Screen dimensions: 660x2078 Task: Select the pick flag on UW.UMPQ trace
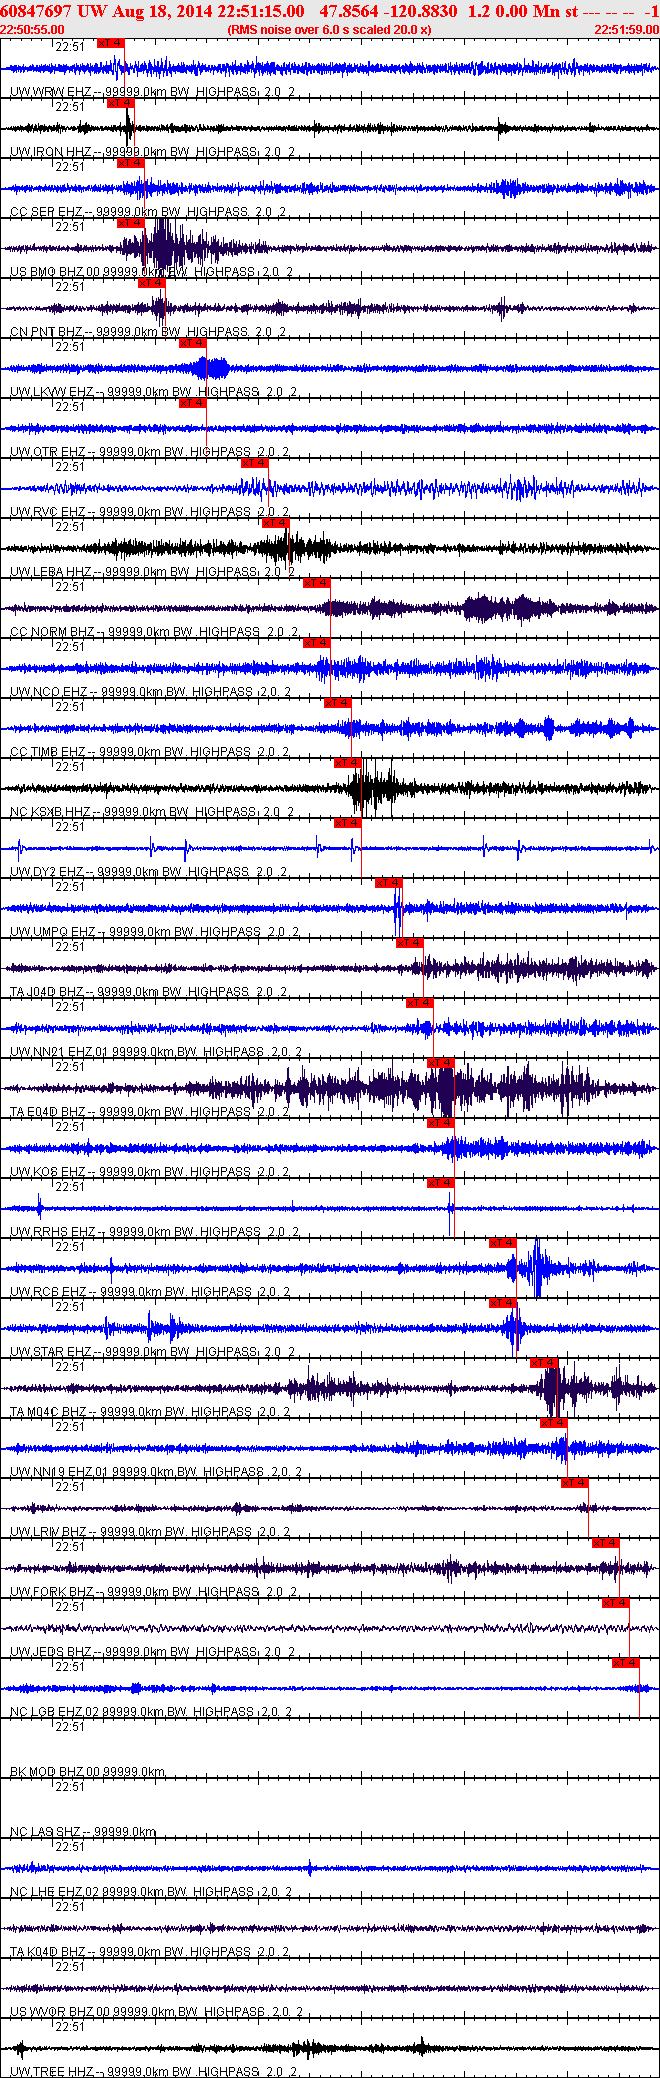(388, 883)
